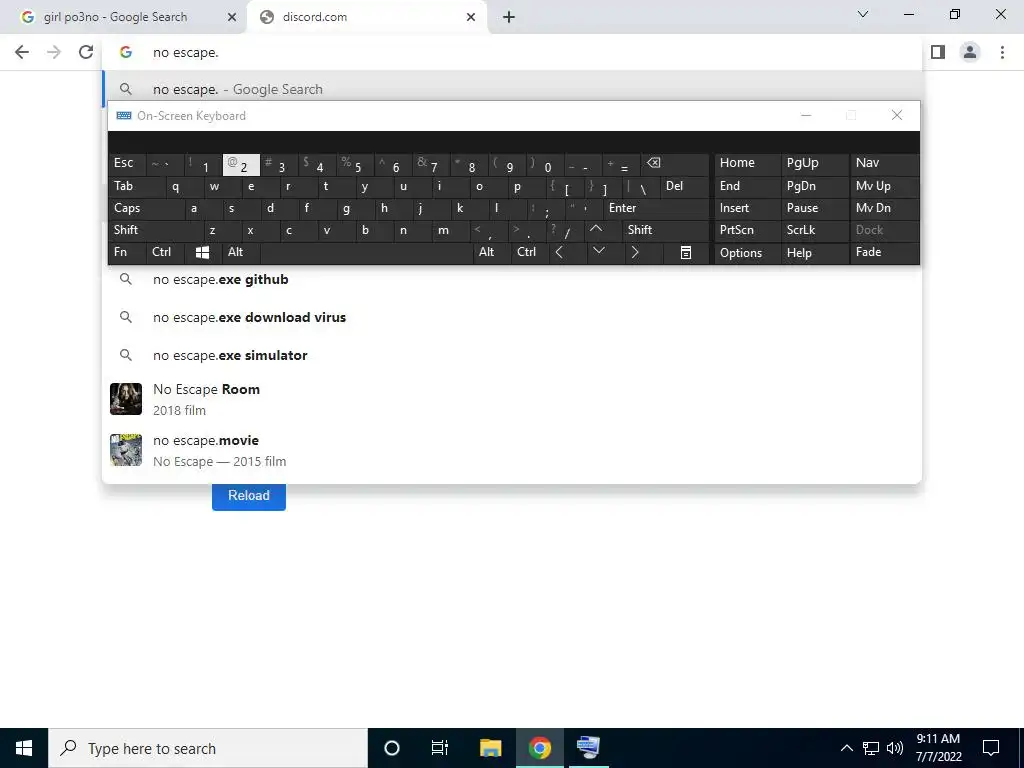
Task: Toggle left Ctrl key on keyboard
Action: tap(165, 253)
